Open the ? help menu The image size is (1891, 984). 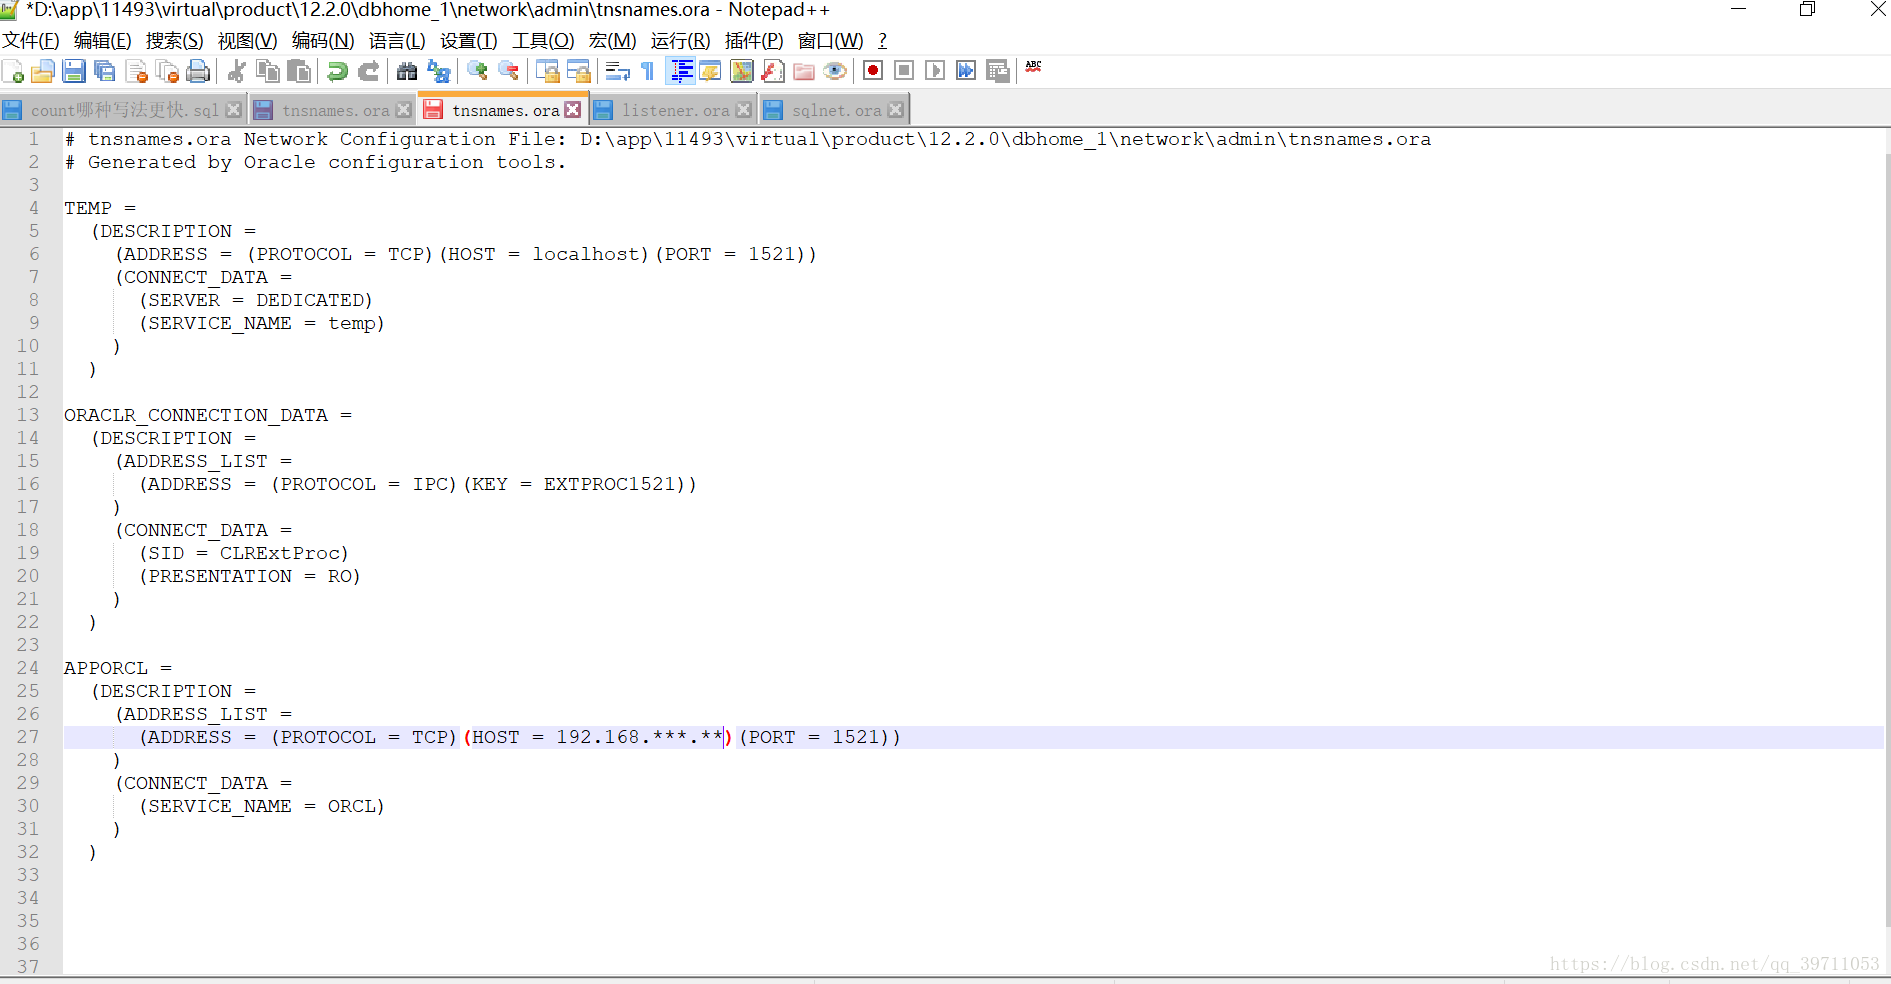(x=882, y=41)
